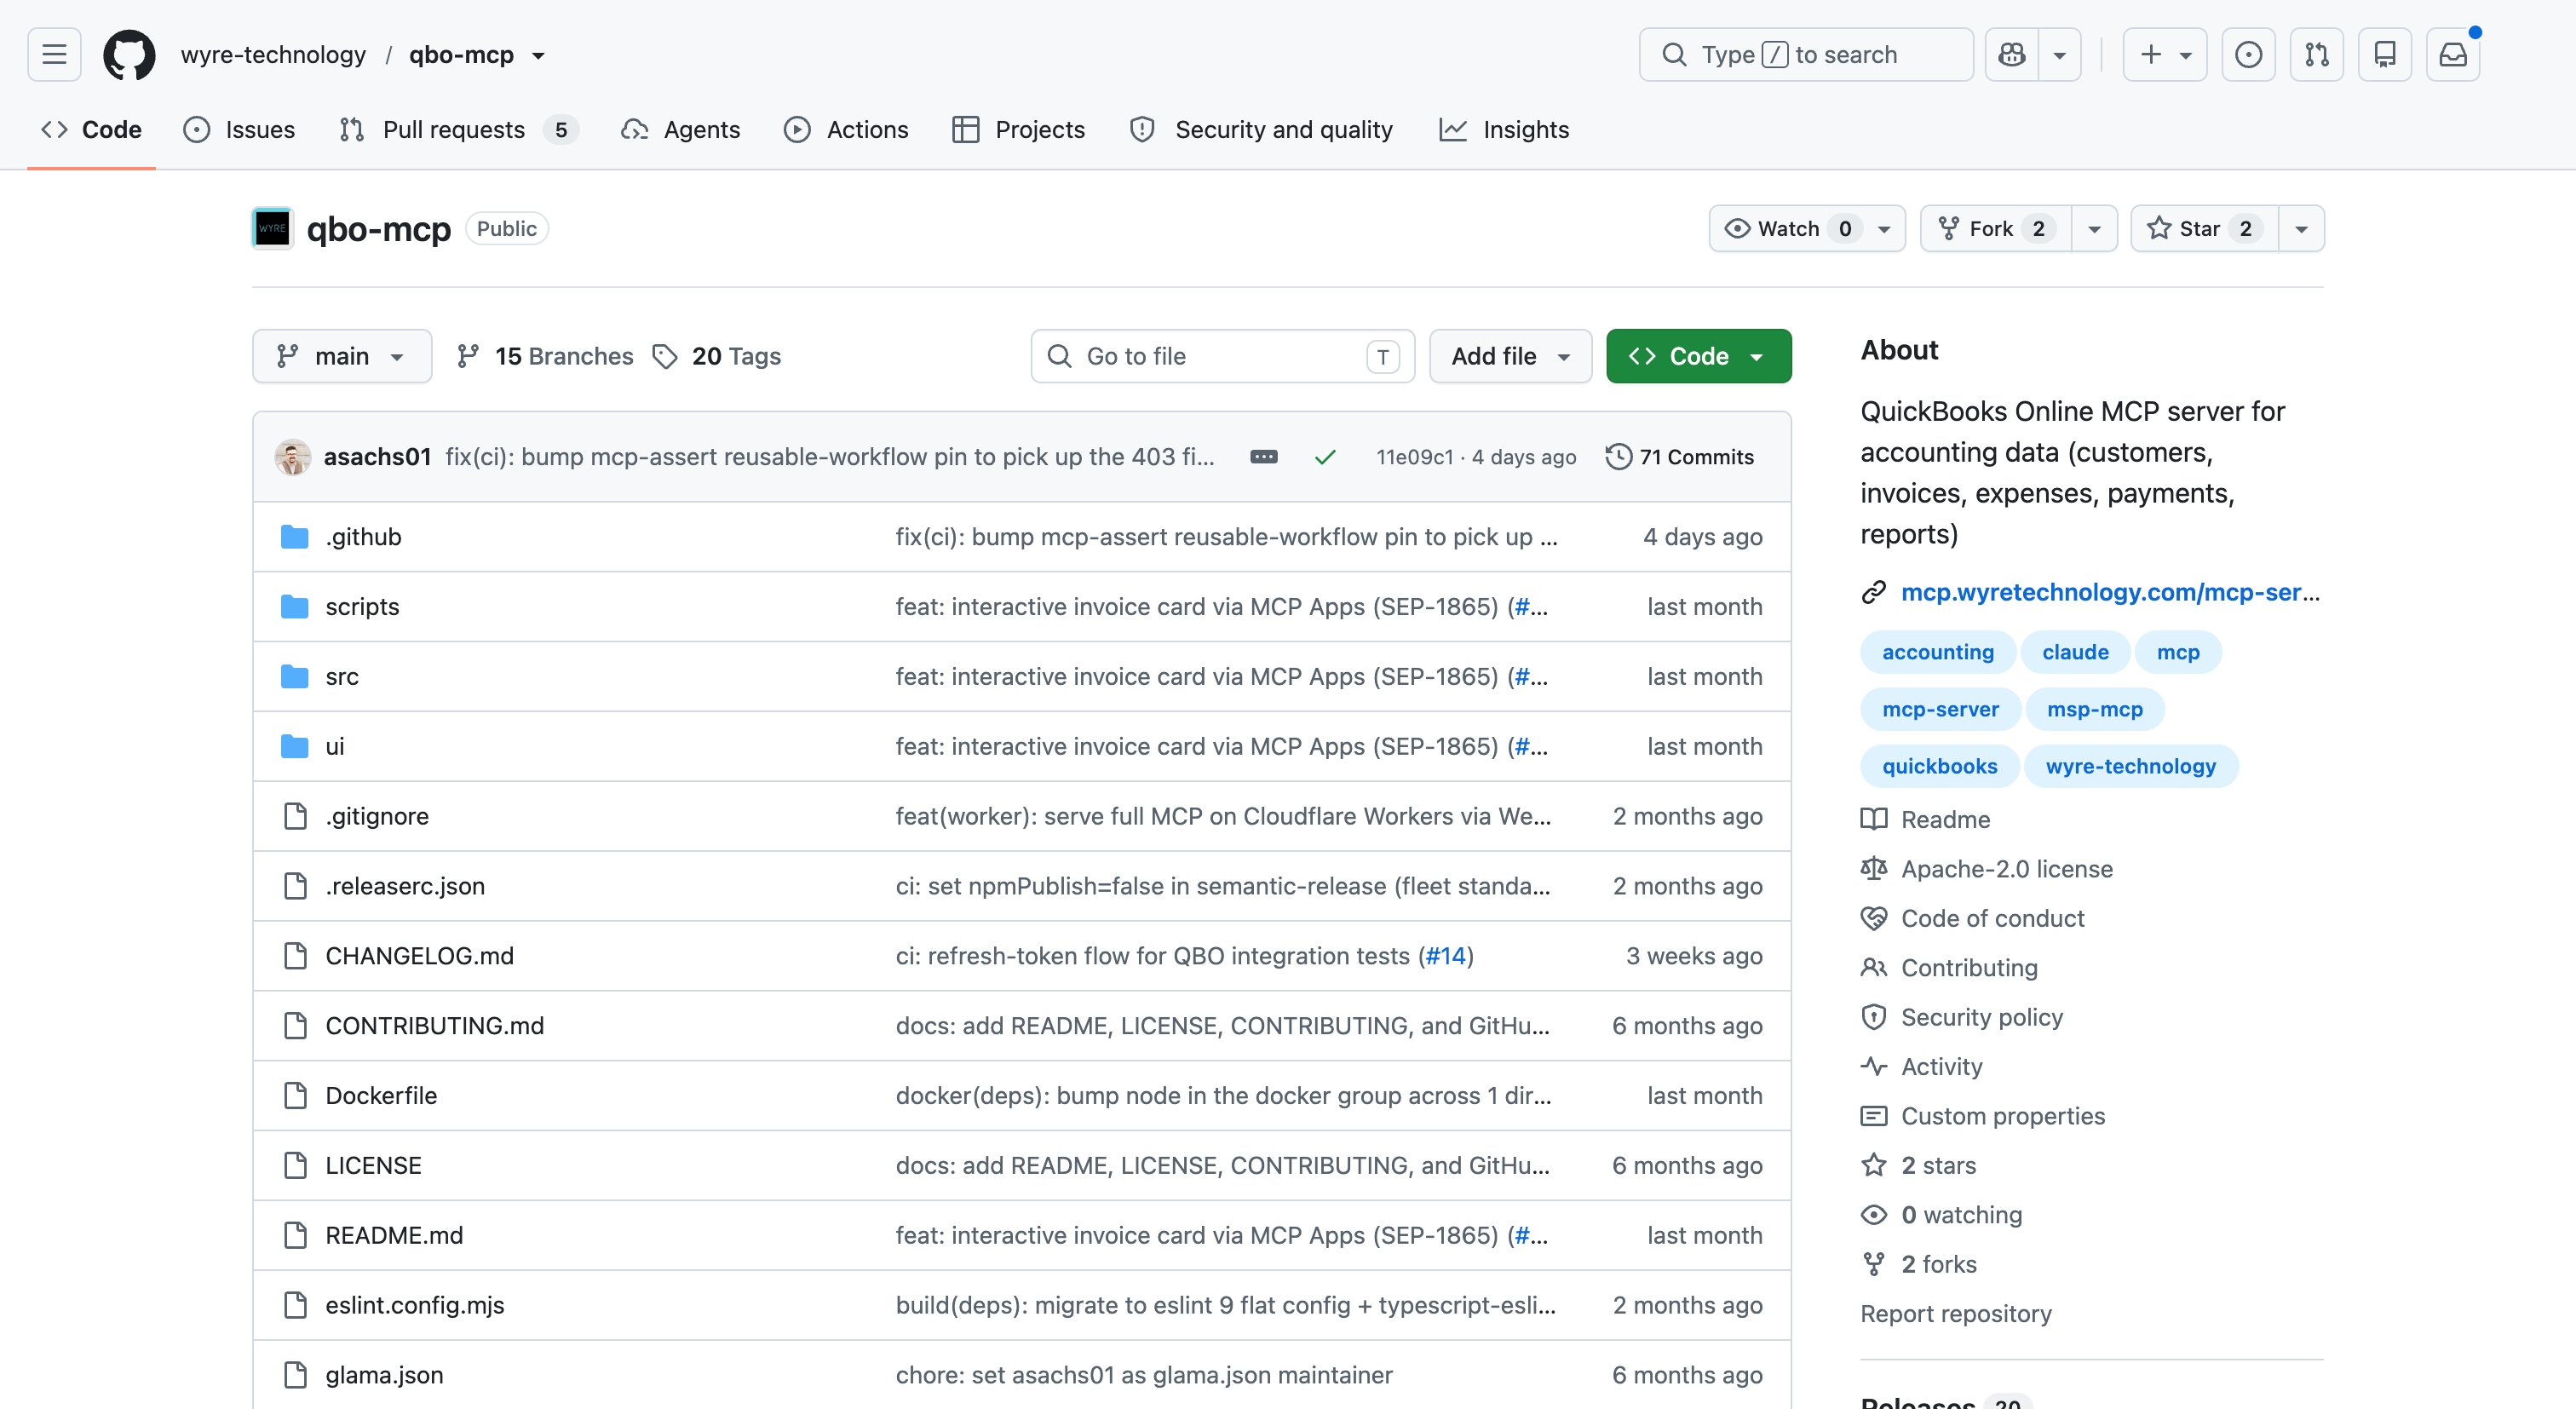2576x1409 pixels.
Task: Click the Activity pulse icon
Action: click(1874, 1066)
